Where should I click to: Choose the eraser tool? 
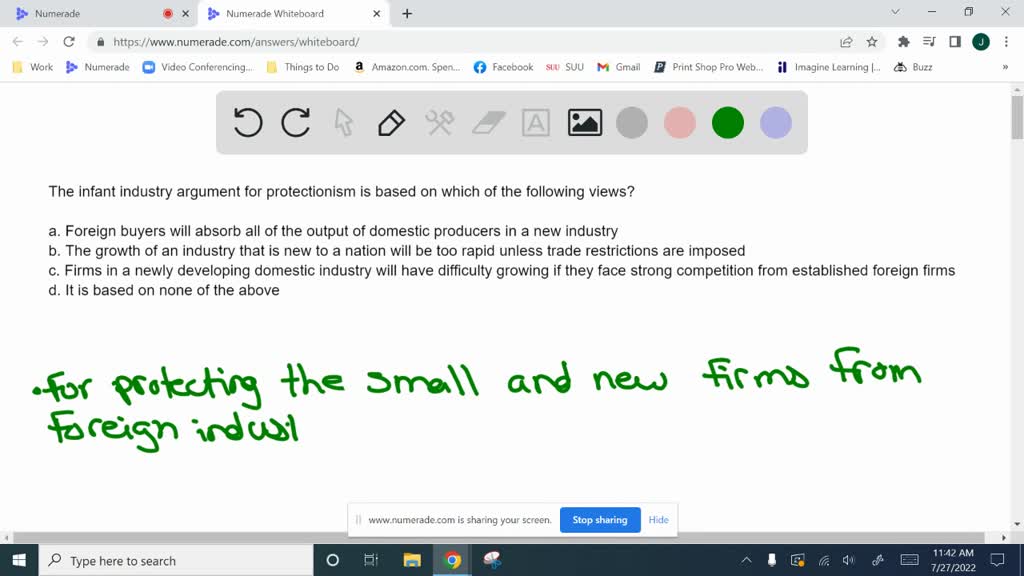pos(488,123)
